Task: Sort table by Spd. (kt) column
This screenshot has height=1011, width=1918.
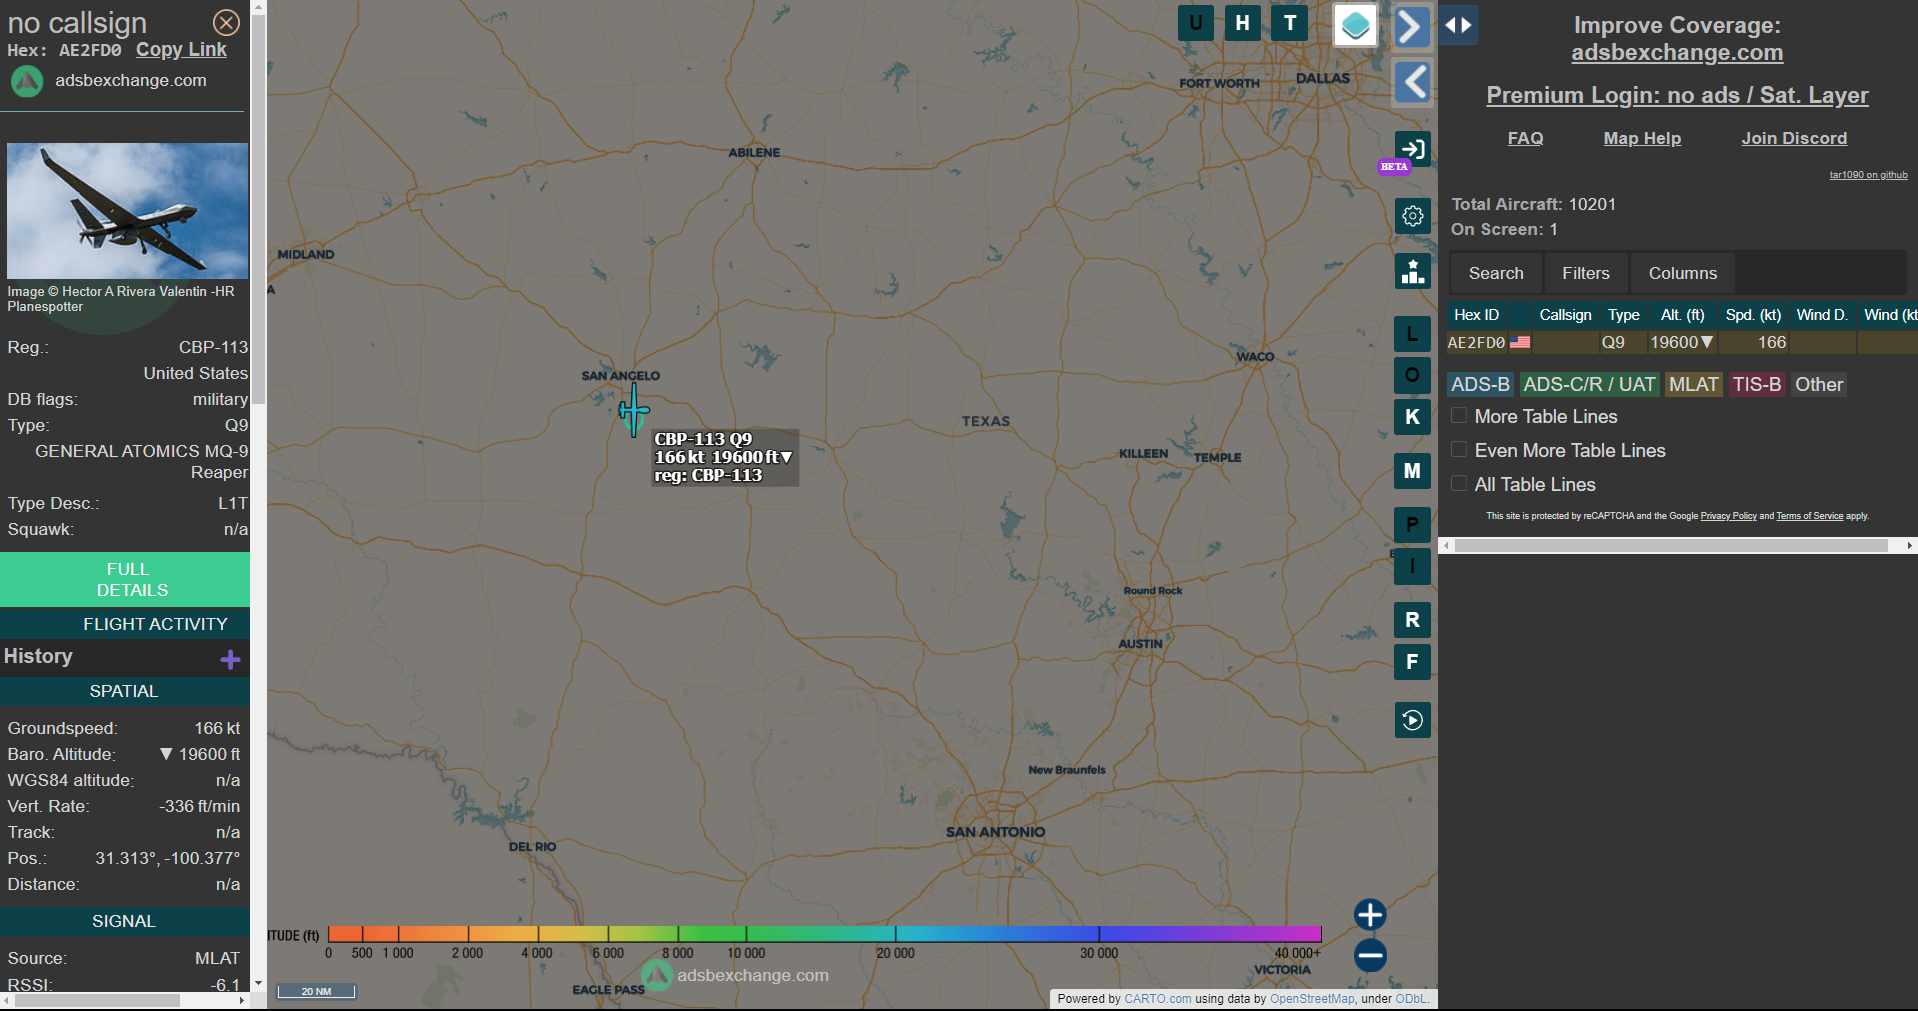Action: point(1753,315)
